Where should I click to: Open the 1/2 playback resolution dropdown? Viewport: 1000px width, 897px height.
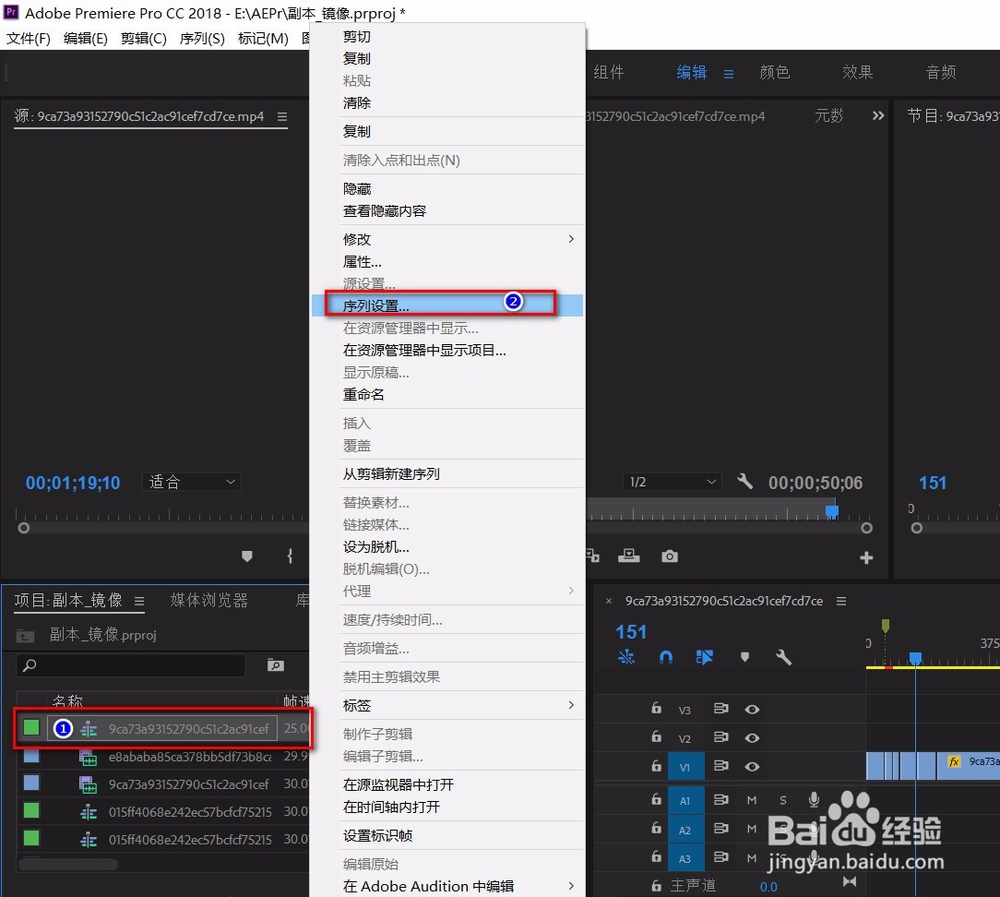(x=672, y=482)
